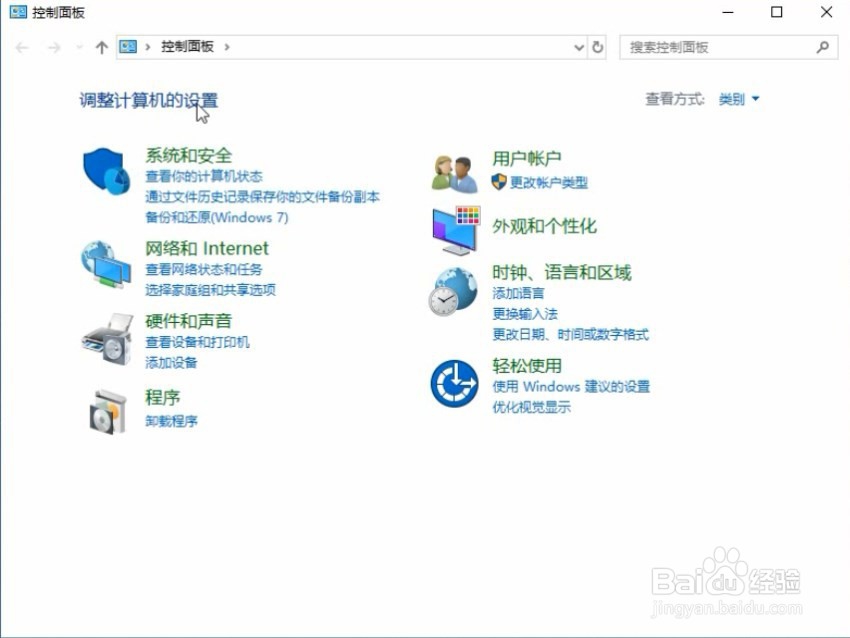Open the Network and Internet globe icon
Viewport: 850px width, 638px height.
pos(106,264)
